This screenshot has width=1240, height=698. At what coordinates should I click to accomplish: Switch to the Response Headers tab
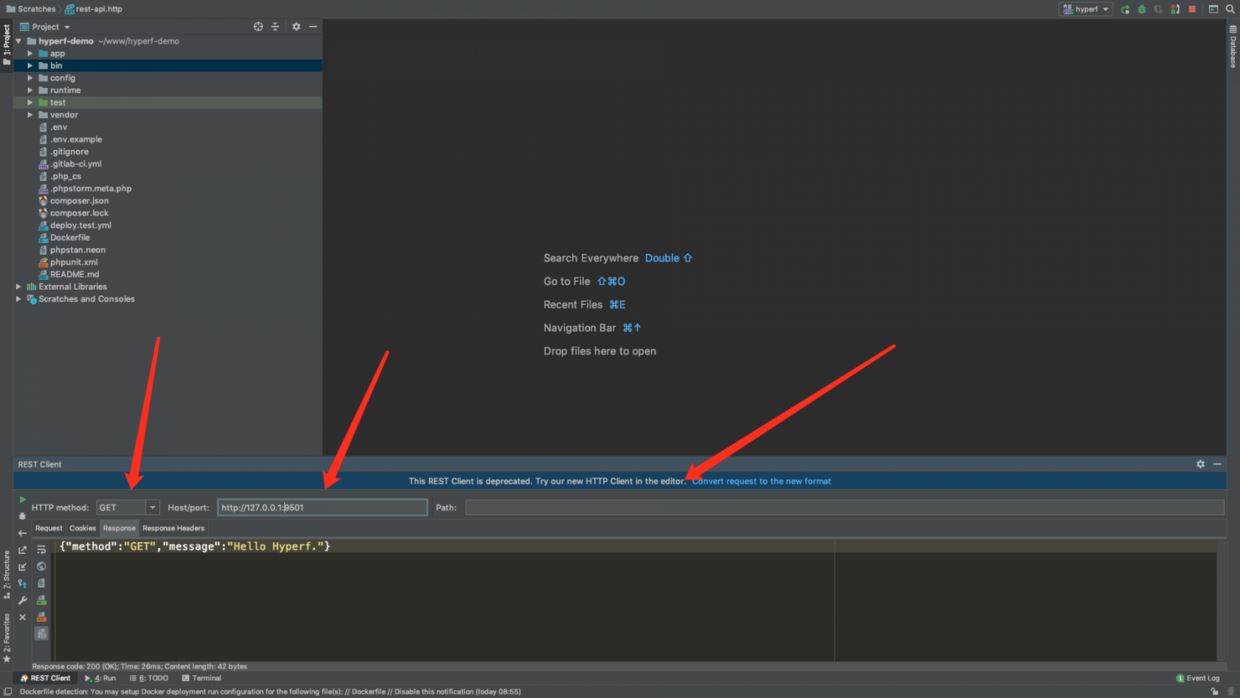point(173,528)
